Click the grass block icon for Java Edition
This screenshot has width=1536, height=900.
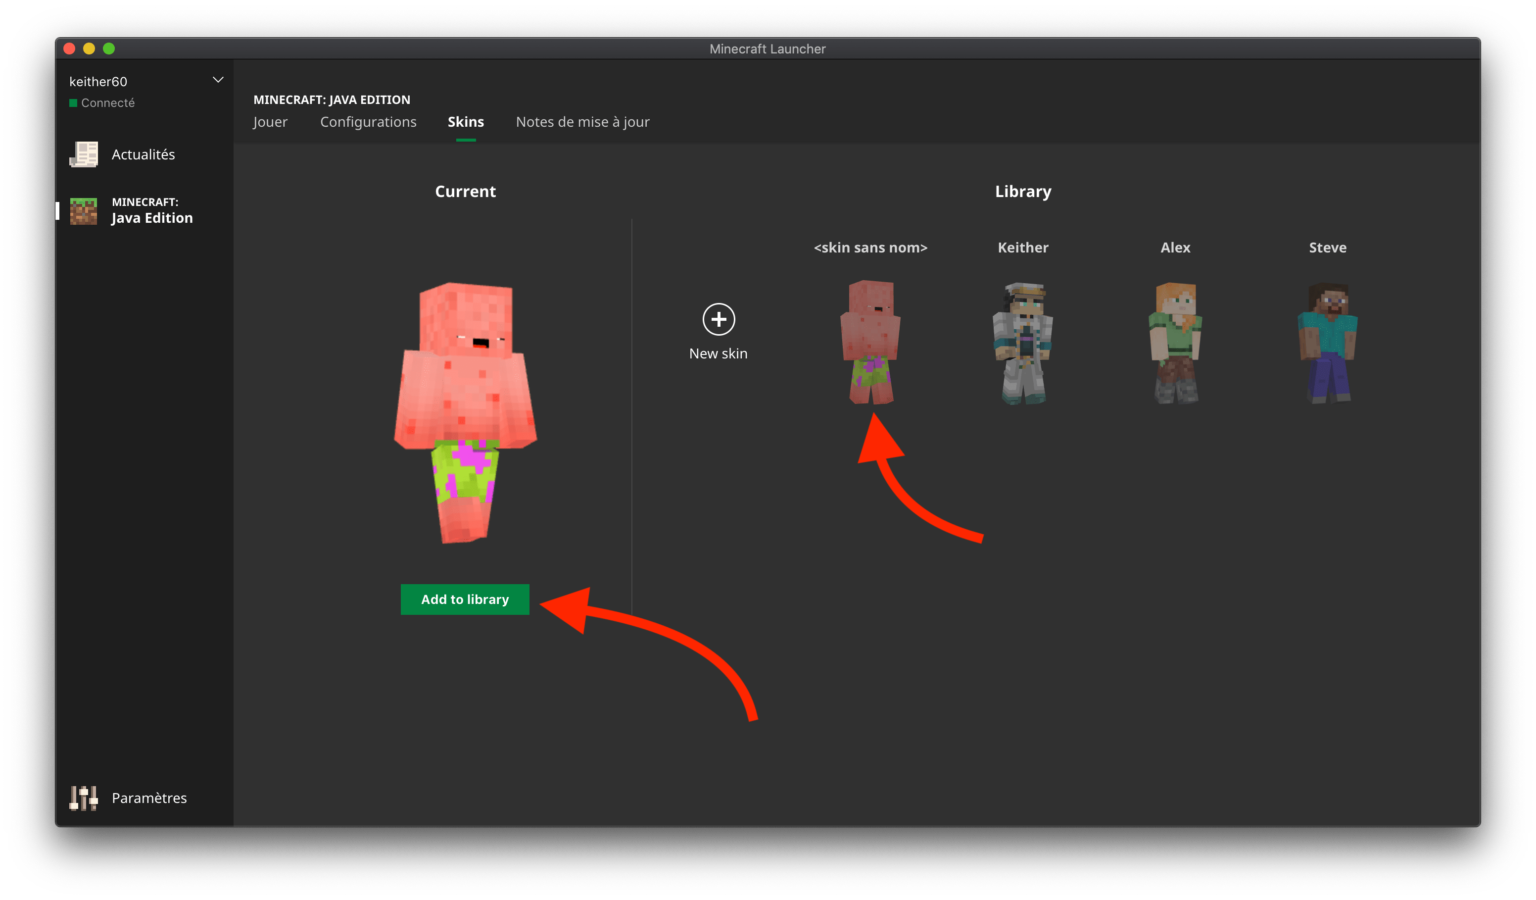[83, 210]
